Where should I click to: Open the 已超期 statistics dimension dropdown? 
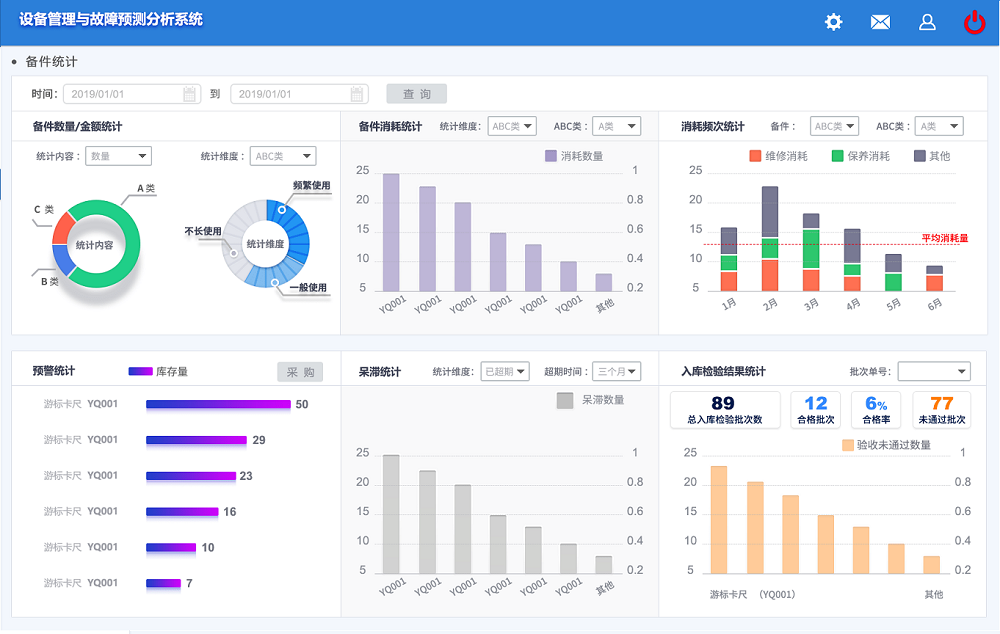click(505, 372)
